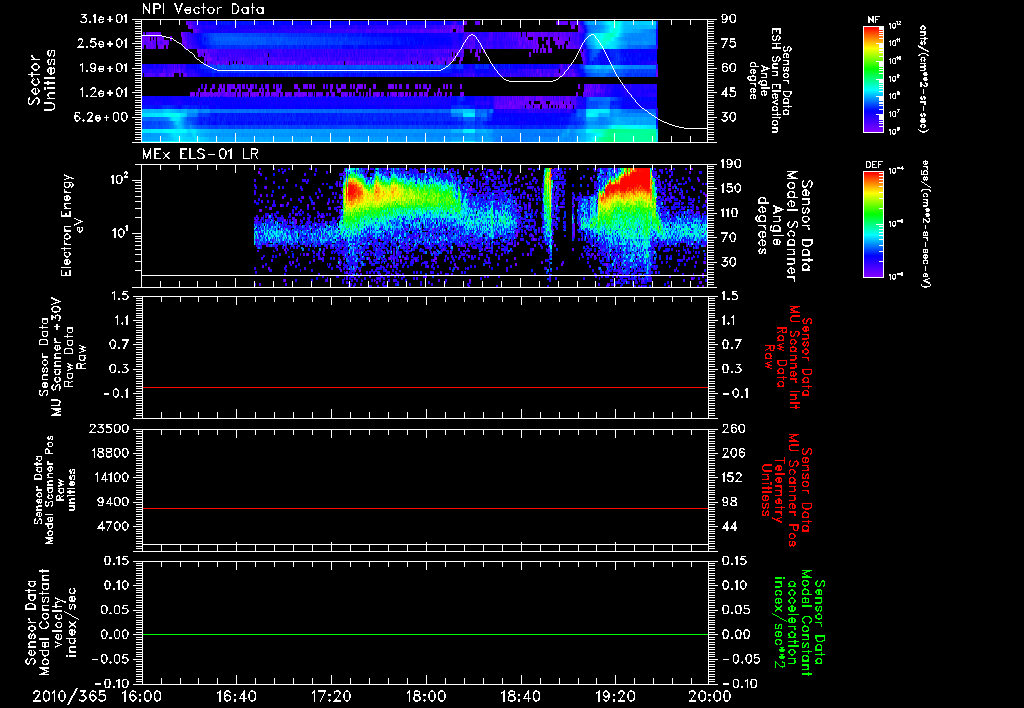Click the 23500 scanner position tick label
Viewport: 1024px width, 708px height.
(x=109, y=429)
